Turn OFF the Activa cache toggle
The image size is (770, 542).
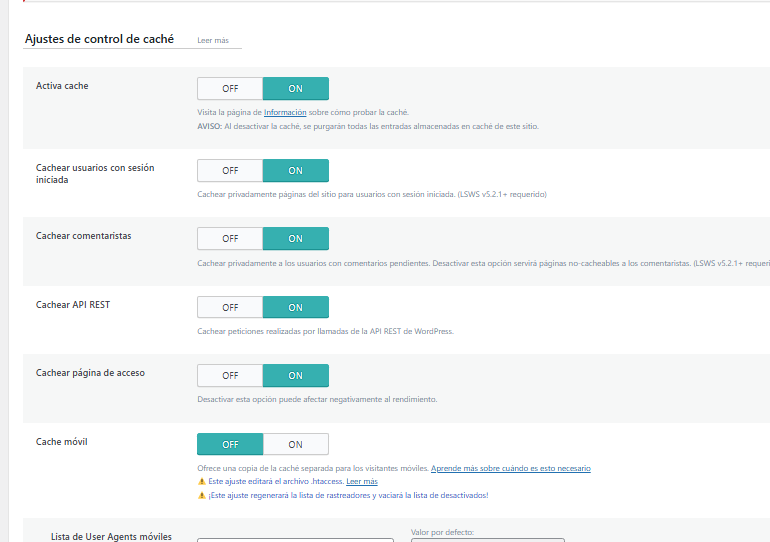point(230,89)
